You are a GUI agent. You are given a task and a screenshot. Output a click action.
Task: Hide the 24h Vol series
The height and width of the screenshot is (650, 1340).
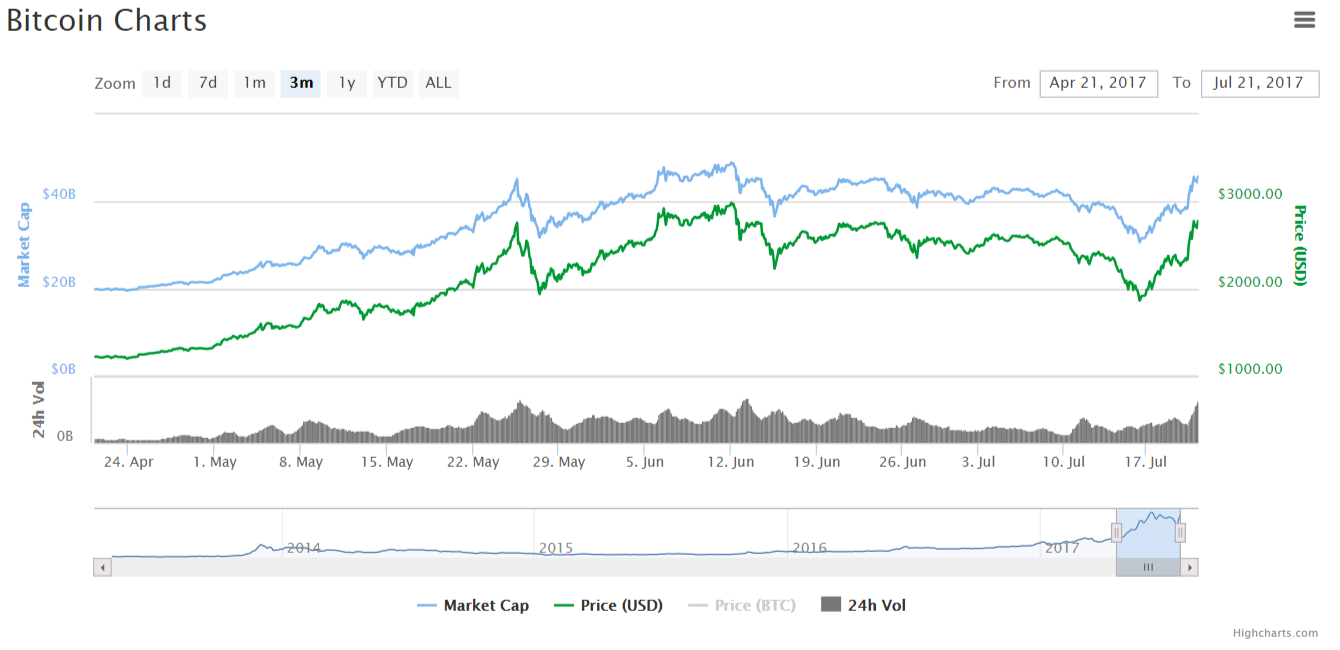click(864, 605)
